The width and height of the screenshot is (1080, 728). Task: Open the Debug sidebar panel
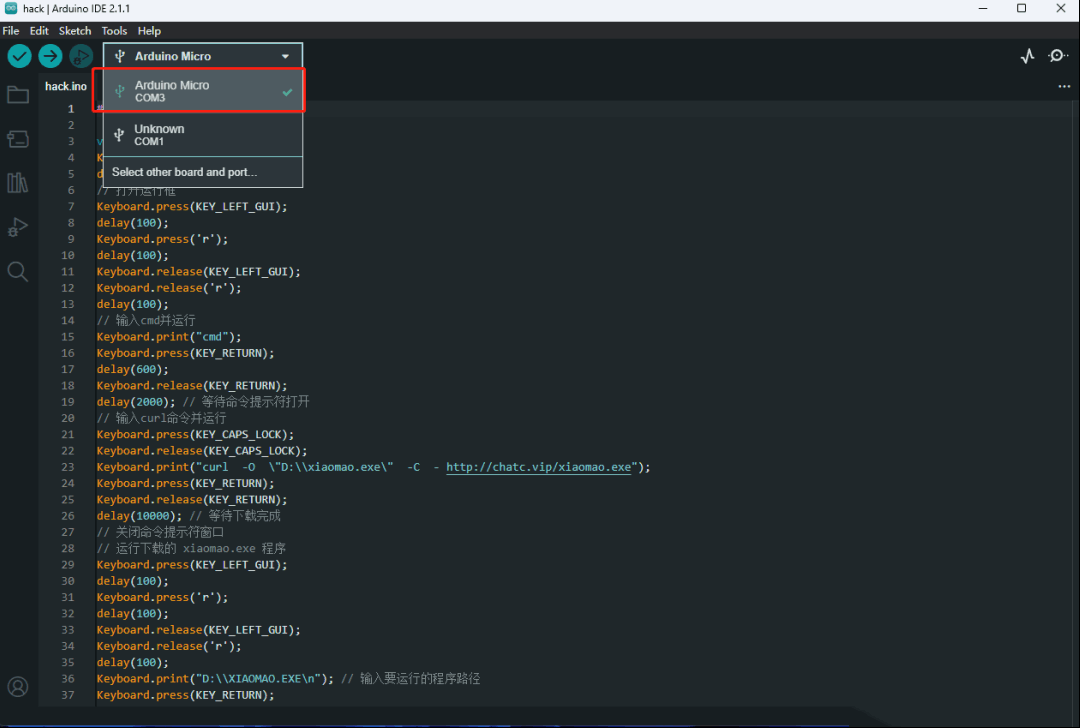click(x=18, y=227)
